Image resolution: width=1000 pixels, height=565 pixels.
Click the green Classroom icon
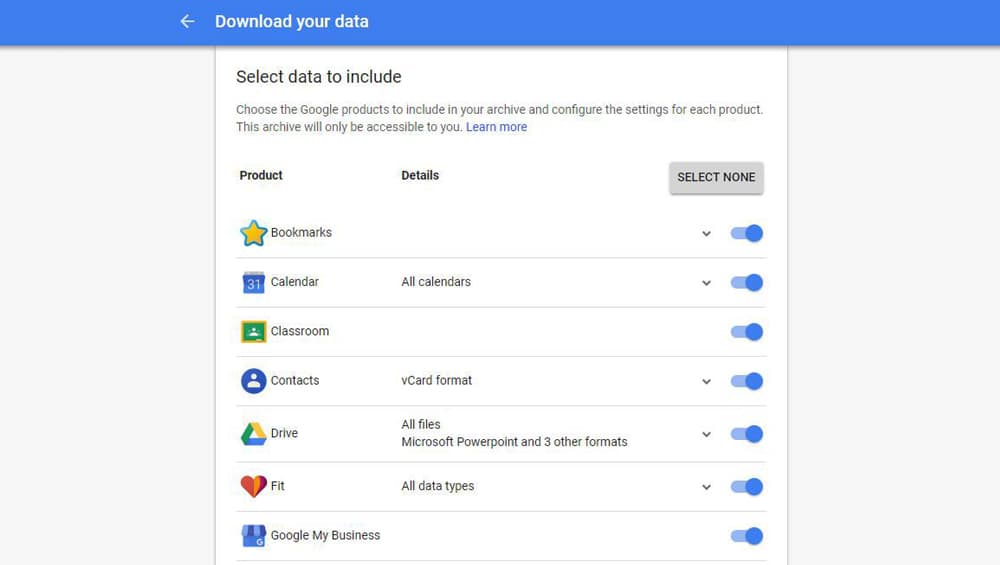pos(253,332)
